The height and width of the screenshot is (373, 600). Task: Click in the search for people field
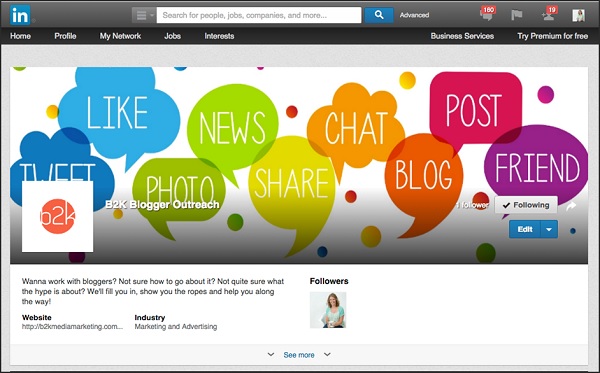point(259,15)
